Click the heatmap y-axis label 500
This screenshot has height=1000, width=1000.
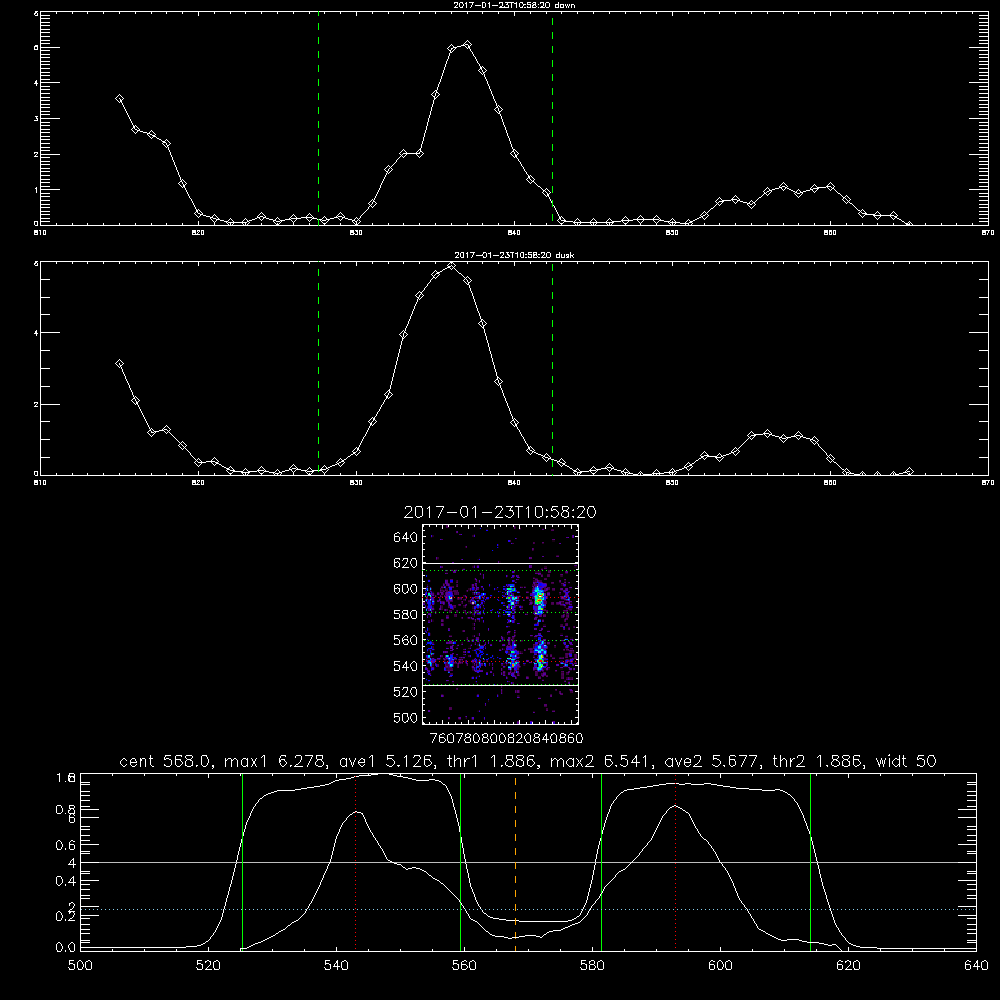tap(405, 717)
